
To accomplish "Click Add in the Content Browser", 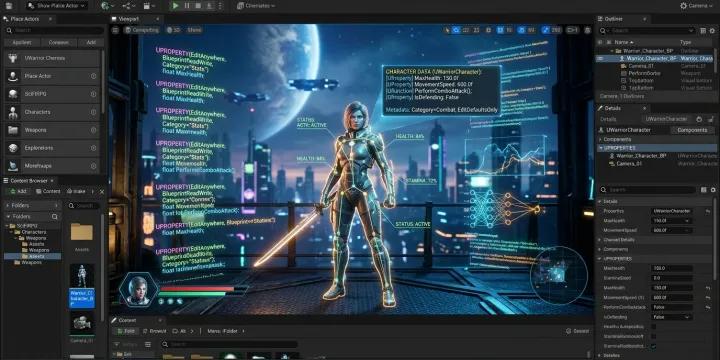I will pyautogui.click(x=18, y=191).
